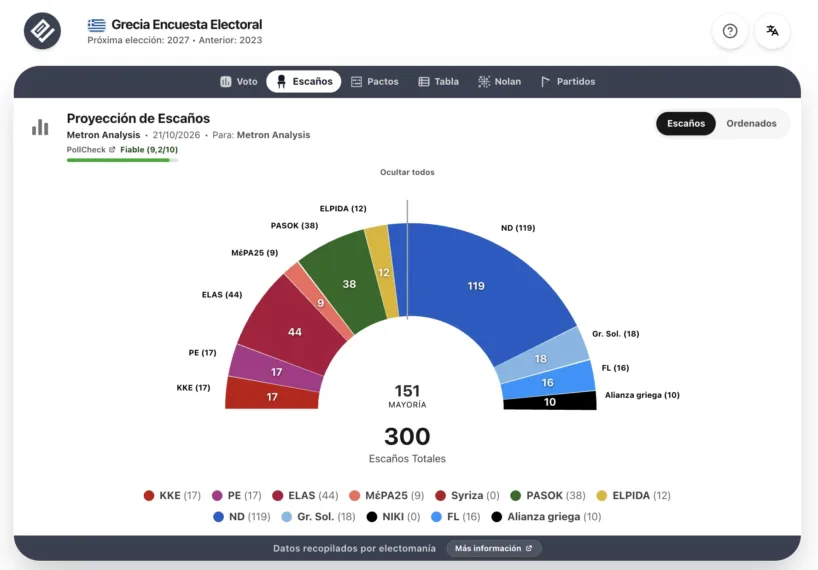Click the Grecia Encuesta Electoral title
This screenshot has height=570, width=818.
(x=187, y=25)
